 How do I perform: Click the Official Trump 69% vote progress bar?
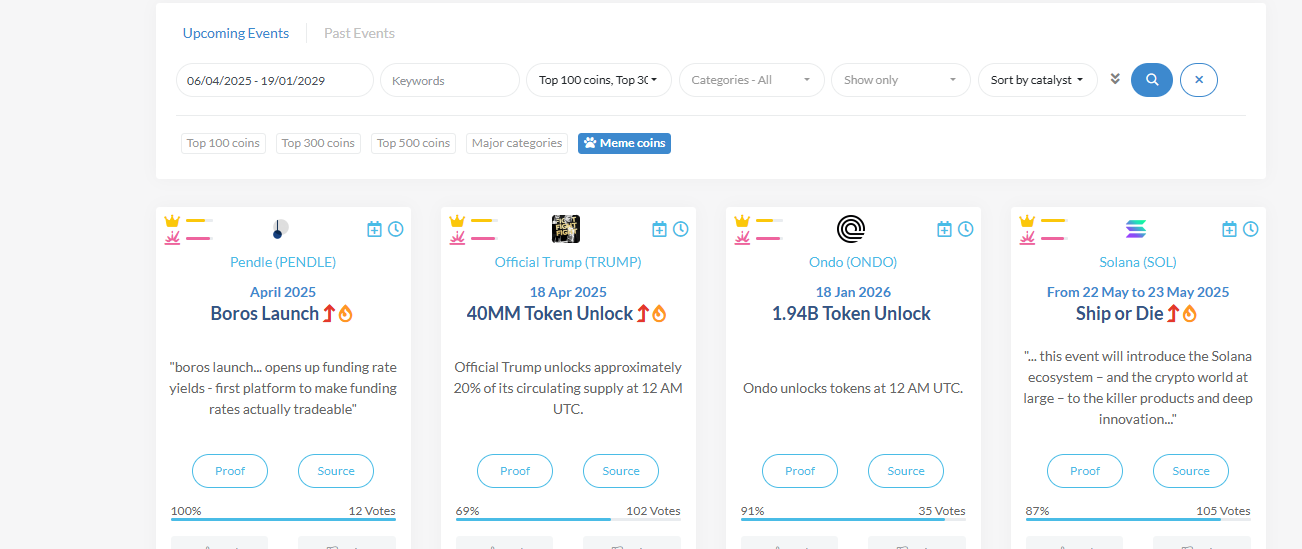click(568, 519)
